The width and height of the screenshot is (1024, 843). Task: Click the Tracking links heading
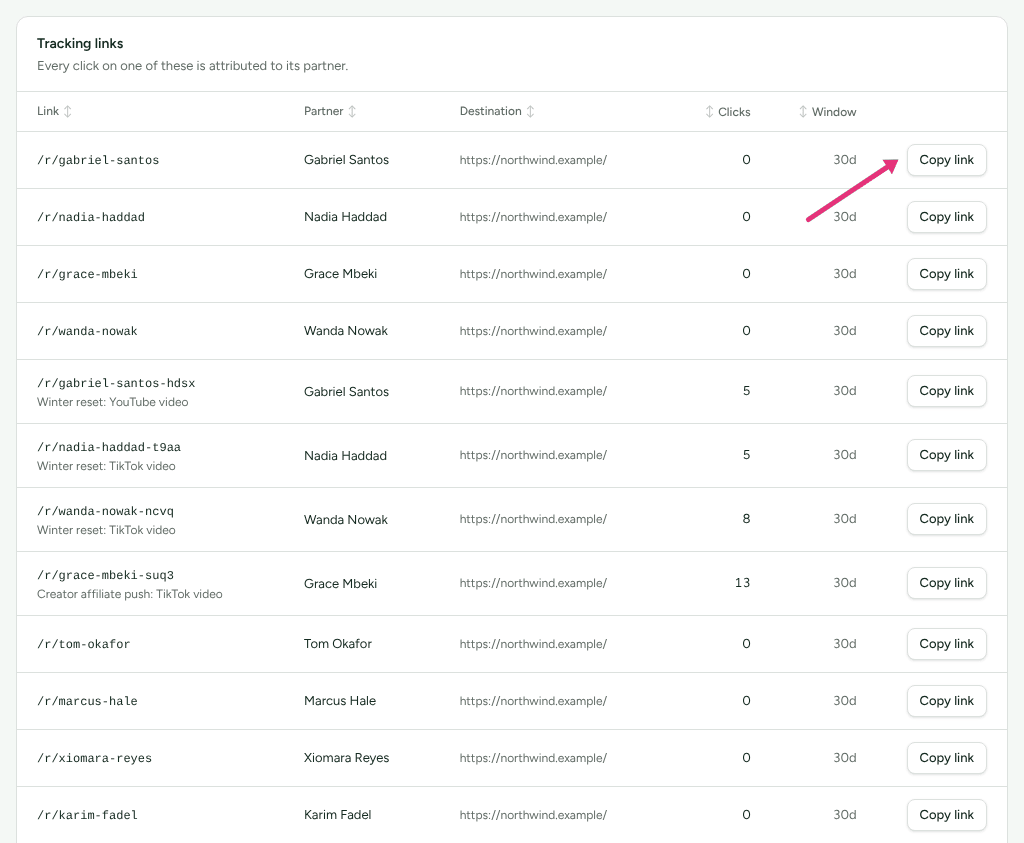click(80, 44)
